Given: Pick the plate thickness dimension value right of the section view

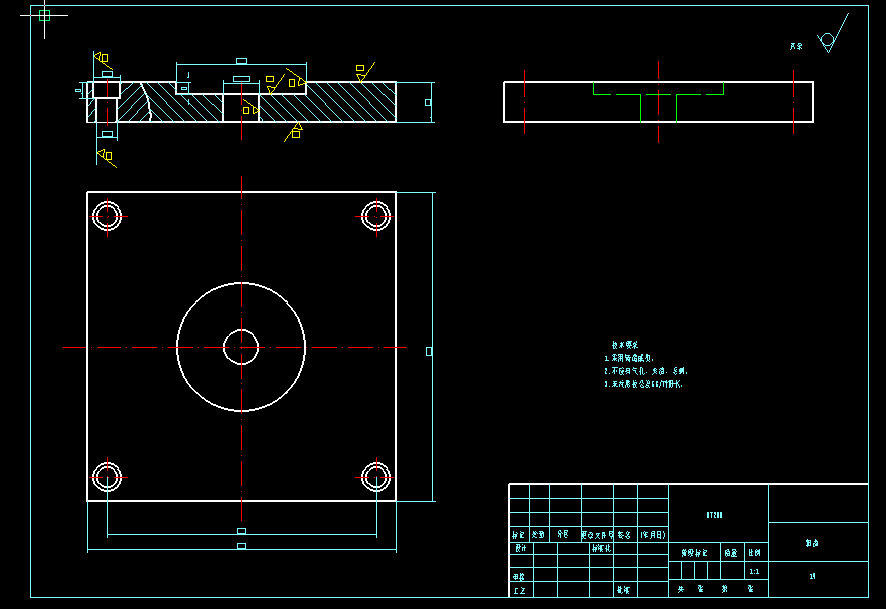Looking at the screenshot, I should coord(428,102).
